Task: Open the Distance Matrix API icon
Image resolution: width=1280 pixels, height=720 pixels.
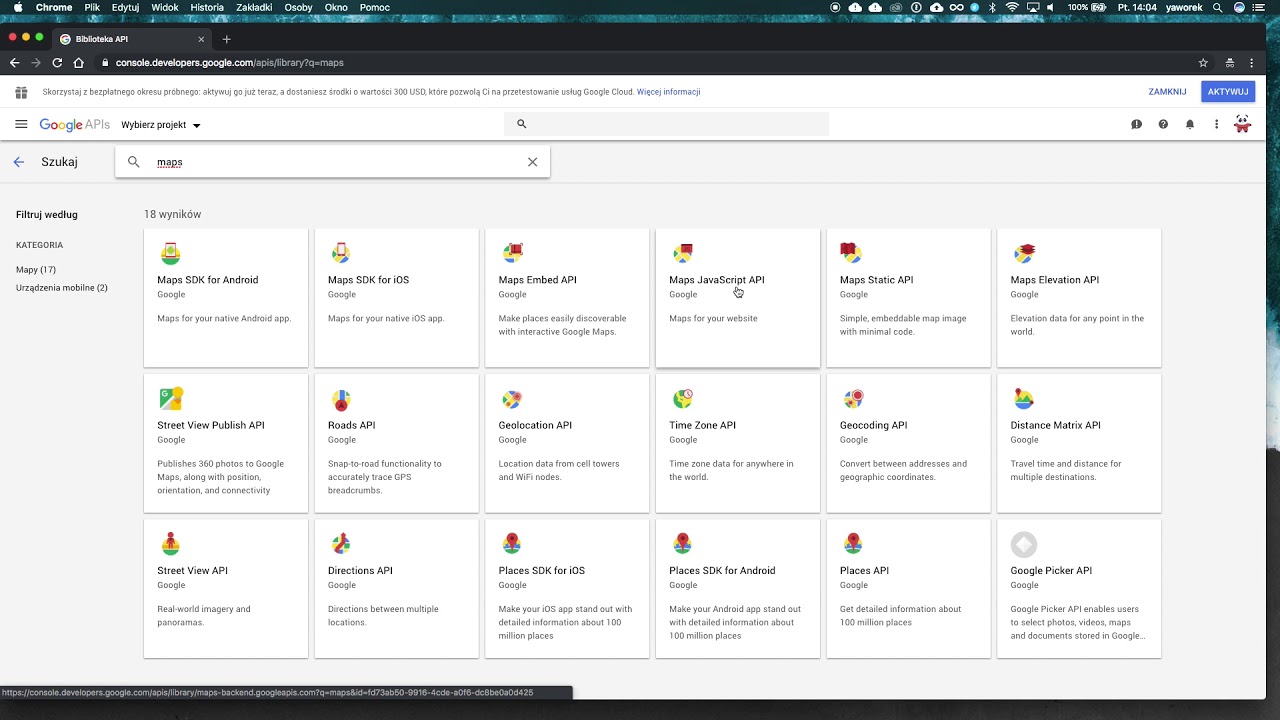Action: pos(1023,399)
